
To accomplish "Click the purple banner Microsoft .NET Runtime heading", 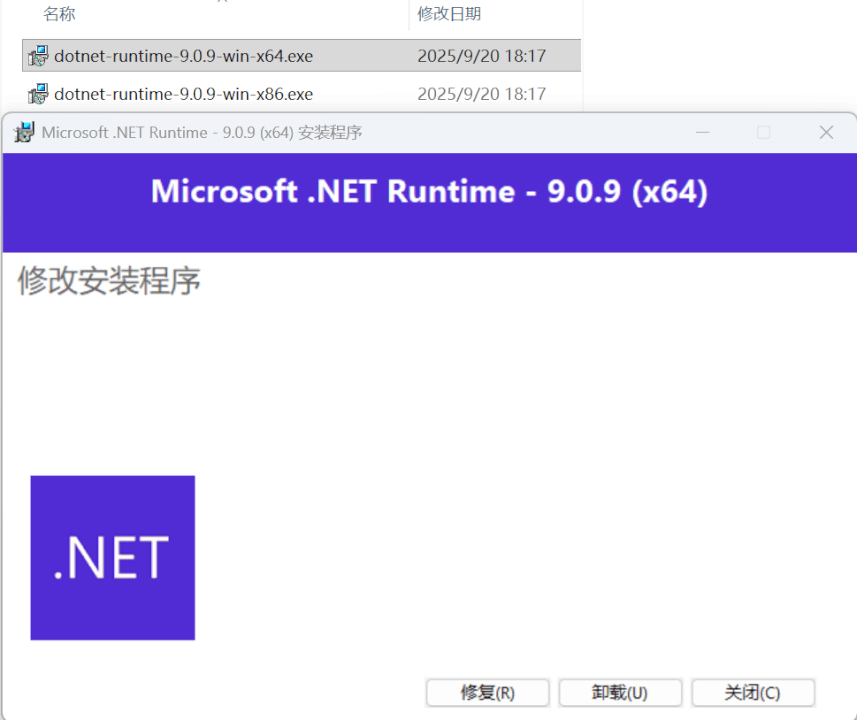I will 429,191.
